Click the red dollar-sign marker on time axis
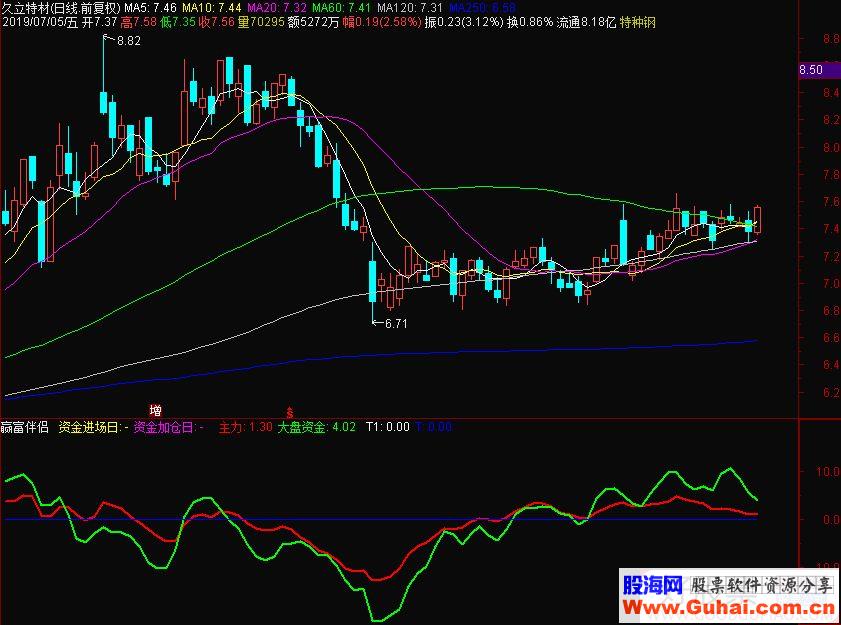Viewport: 841px width, 625px height. (x=290, y=412)
